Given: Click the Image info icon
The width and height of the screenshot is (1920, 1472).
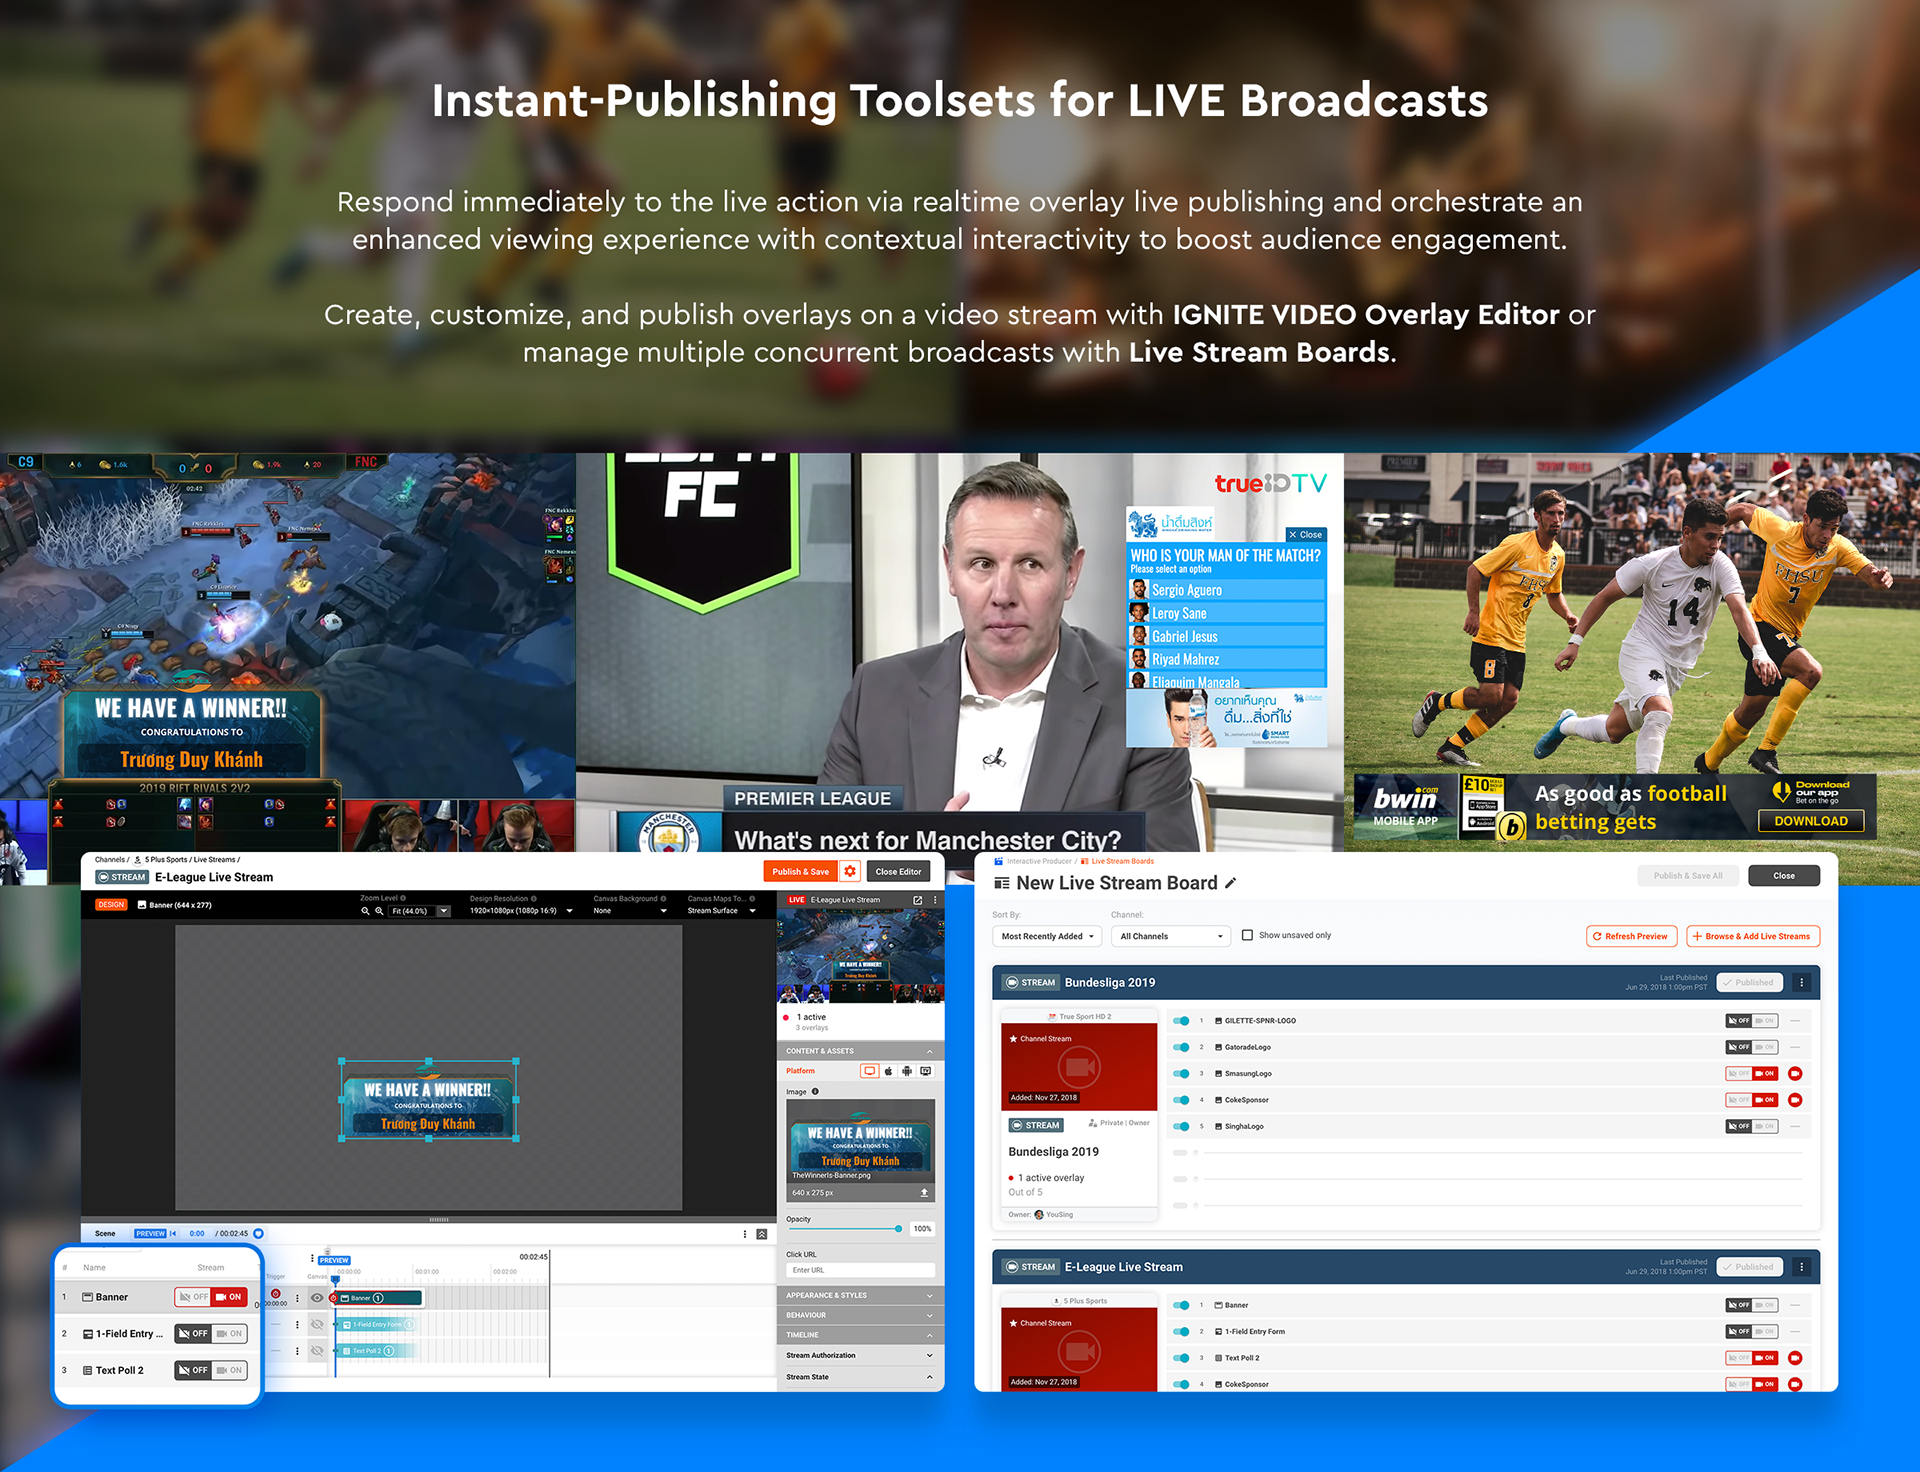Looking at the screenshot, I should [815, 1091].
